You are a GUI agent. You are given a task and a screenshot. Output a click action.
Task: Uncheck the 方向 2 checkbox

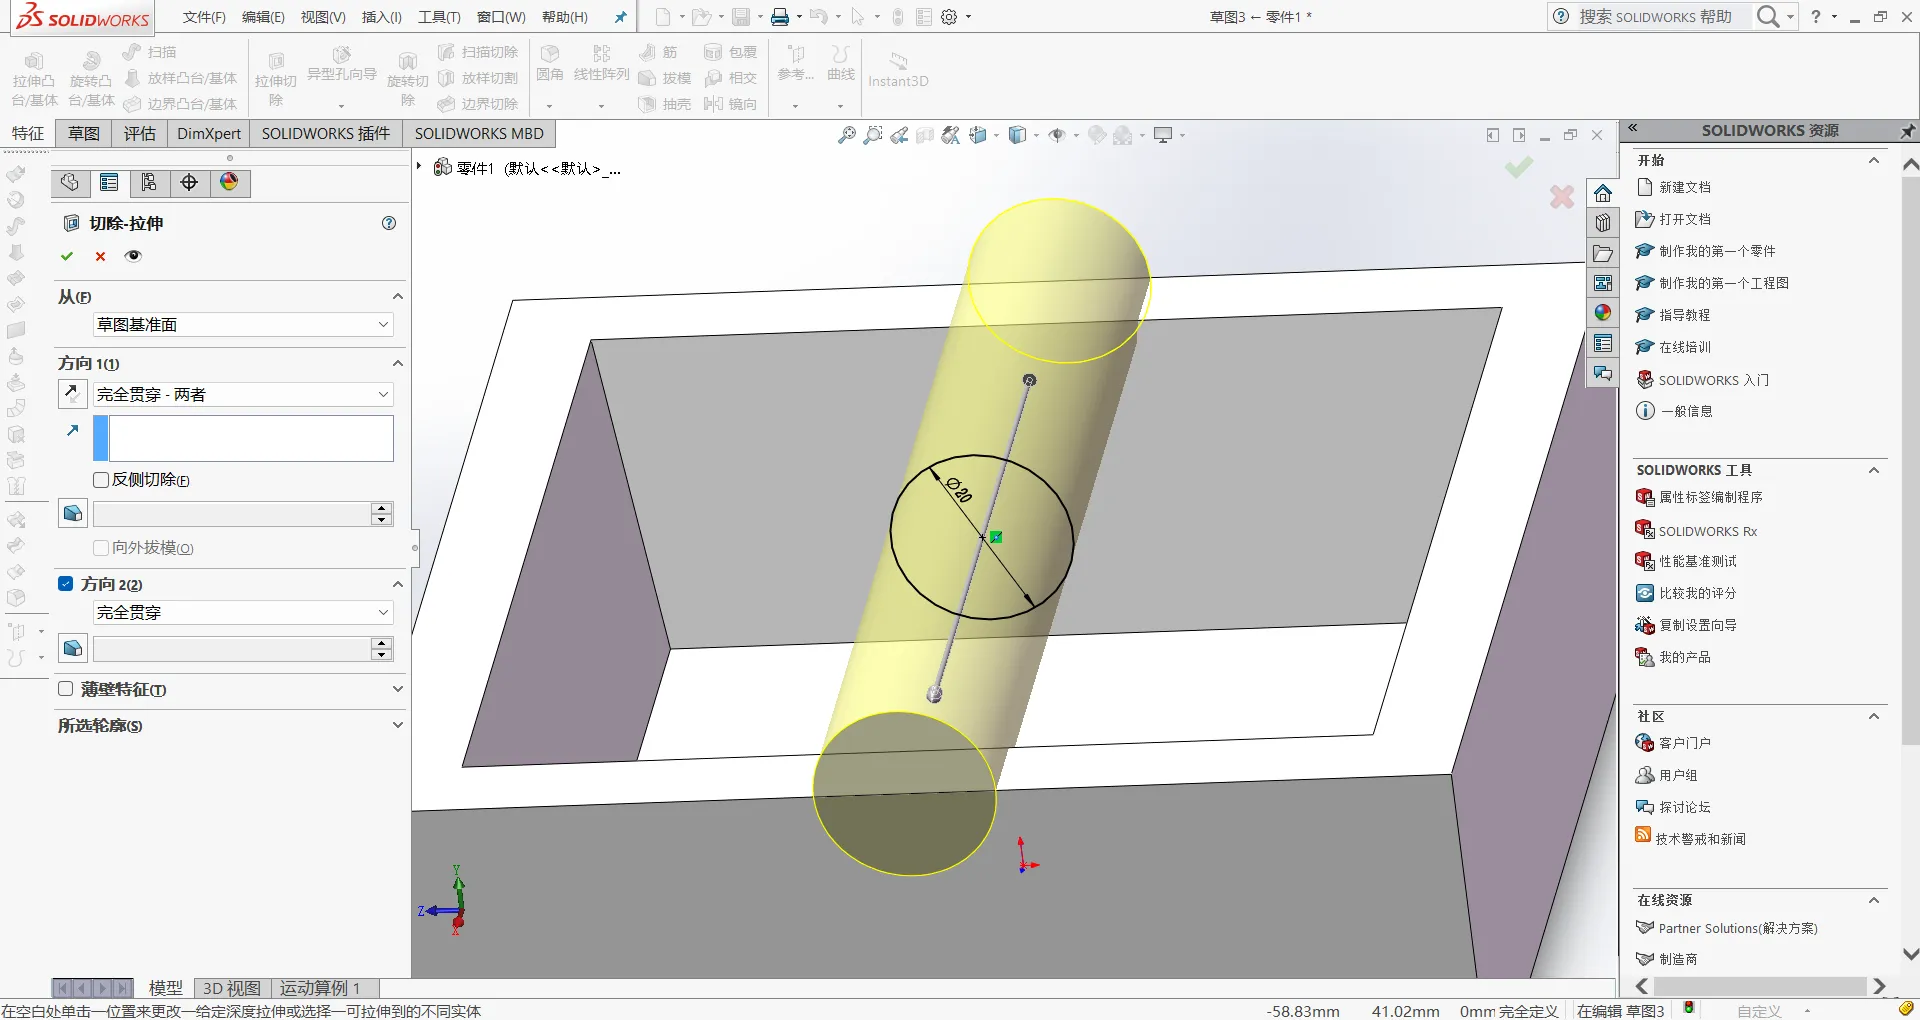66,584
